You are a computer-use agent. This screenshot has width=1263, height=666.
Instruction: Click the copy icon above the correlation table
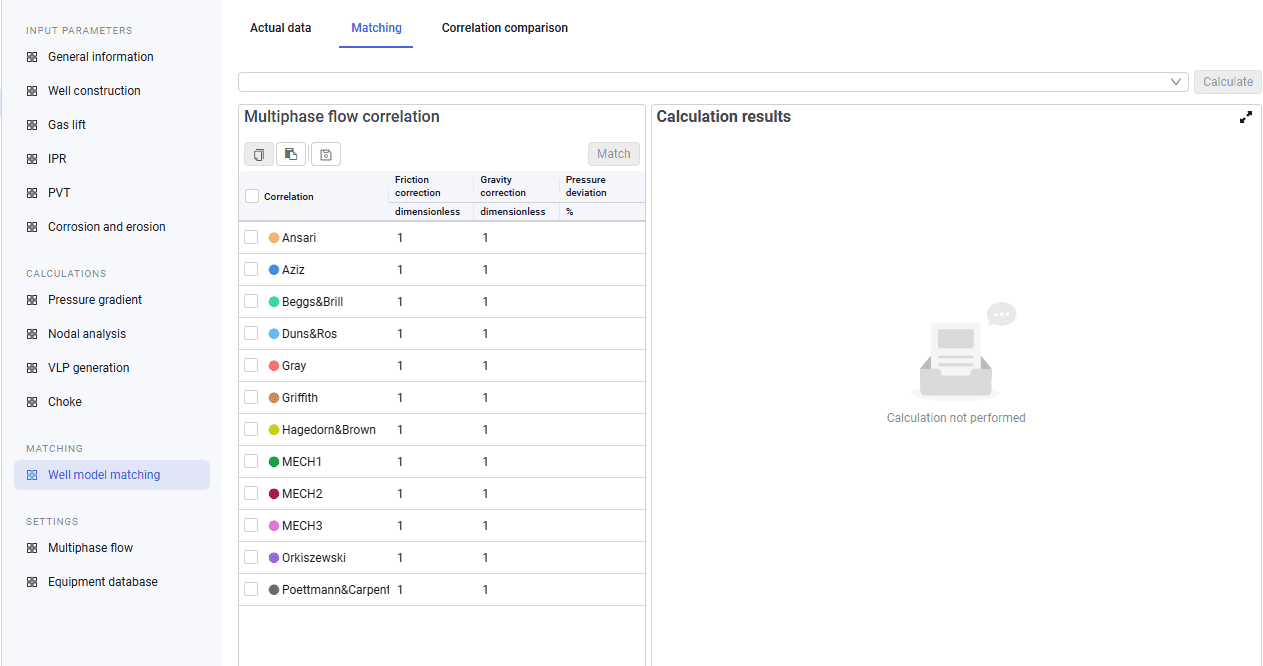[x=259, y=154]
